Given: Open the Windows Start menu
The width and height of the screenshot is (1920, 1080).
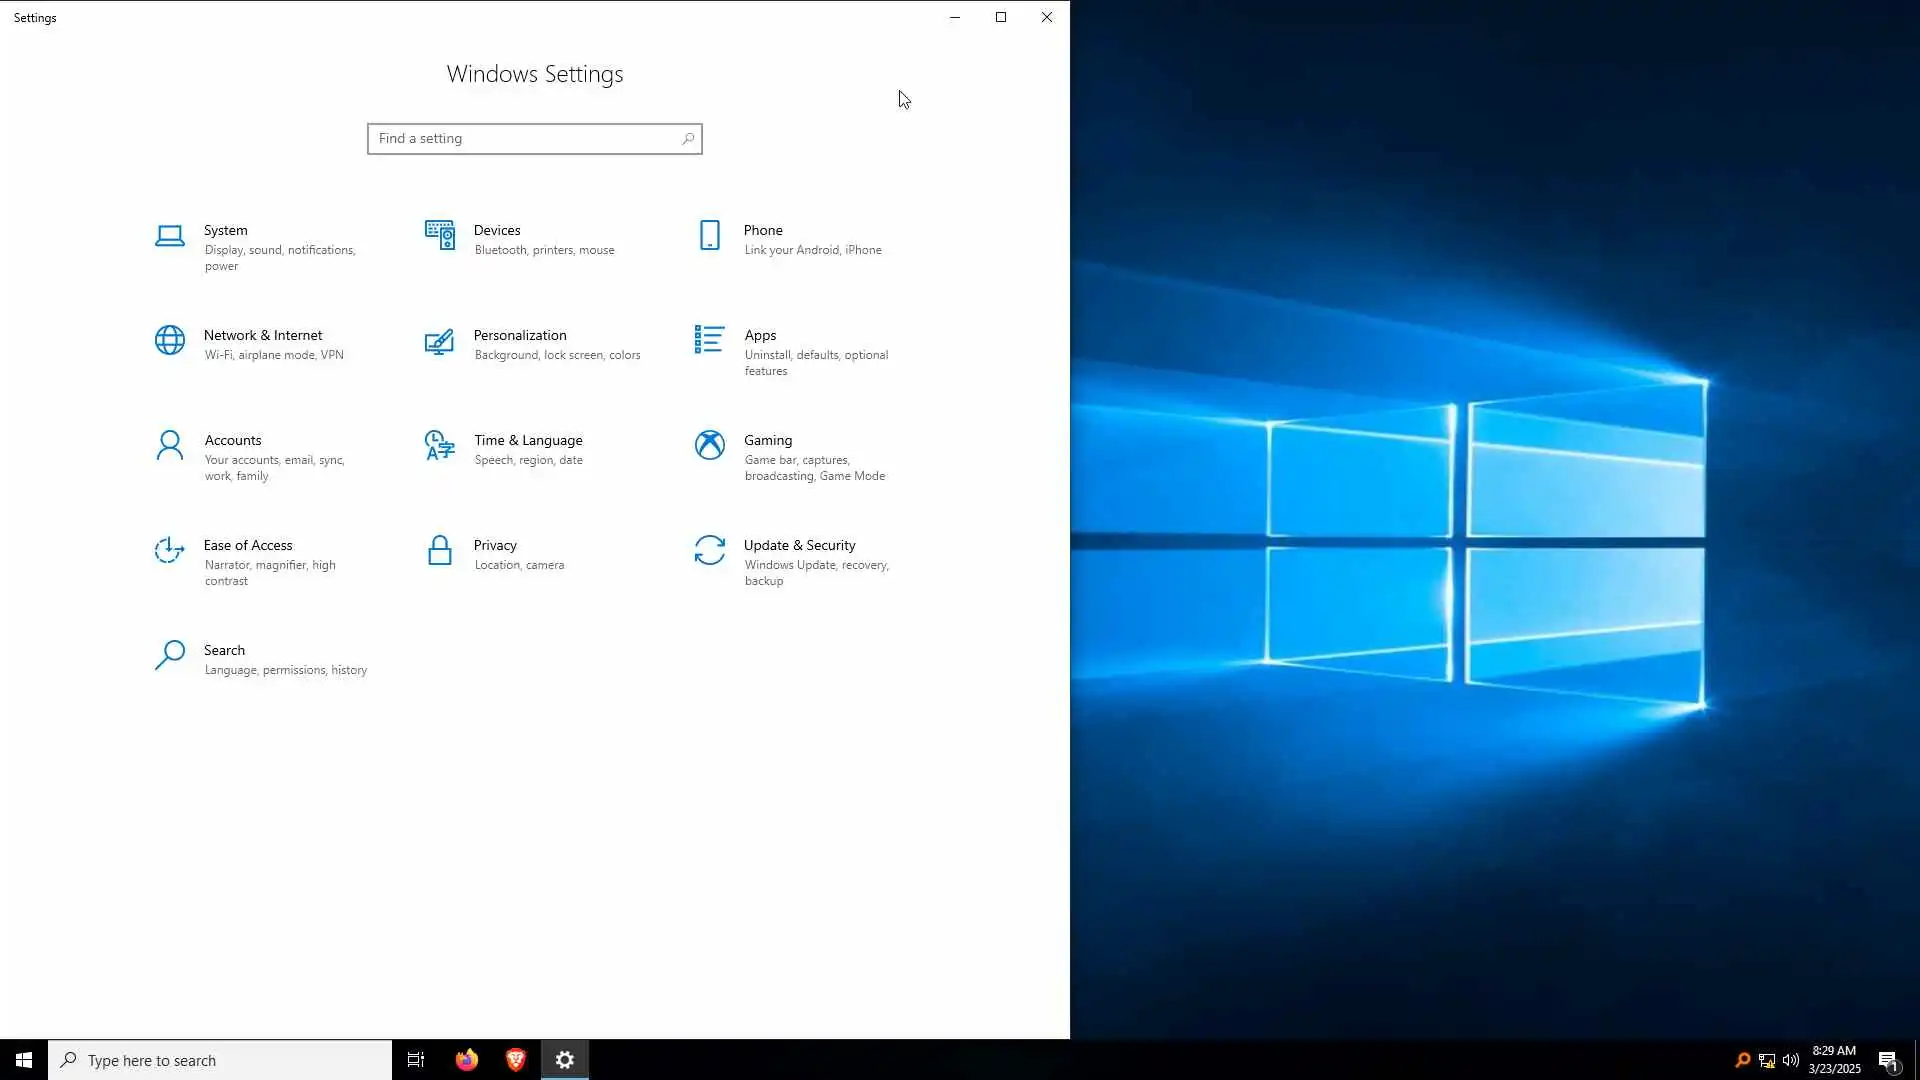Looking at the screenshot, I should [x=24, y=1060].
